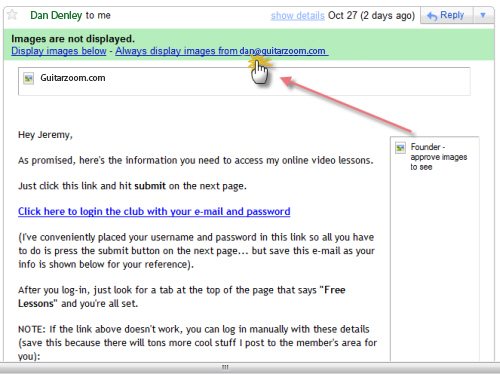Click 'As promised, here's the information' sentence
This screenshot has width=500, height=374.
196,160
